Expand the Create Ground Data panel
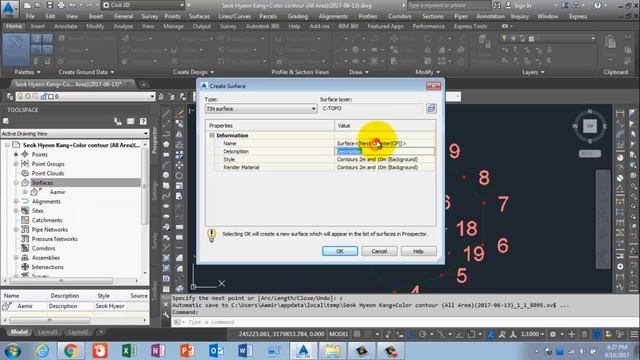 [x=86, y=72]
